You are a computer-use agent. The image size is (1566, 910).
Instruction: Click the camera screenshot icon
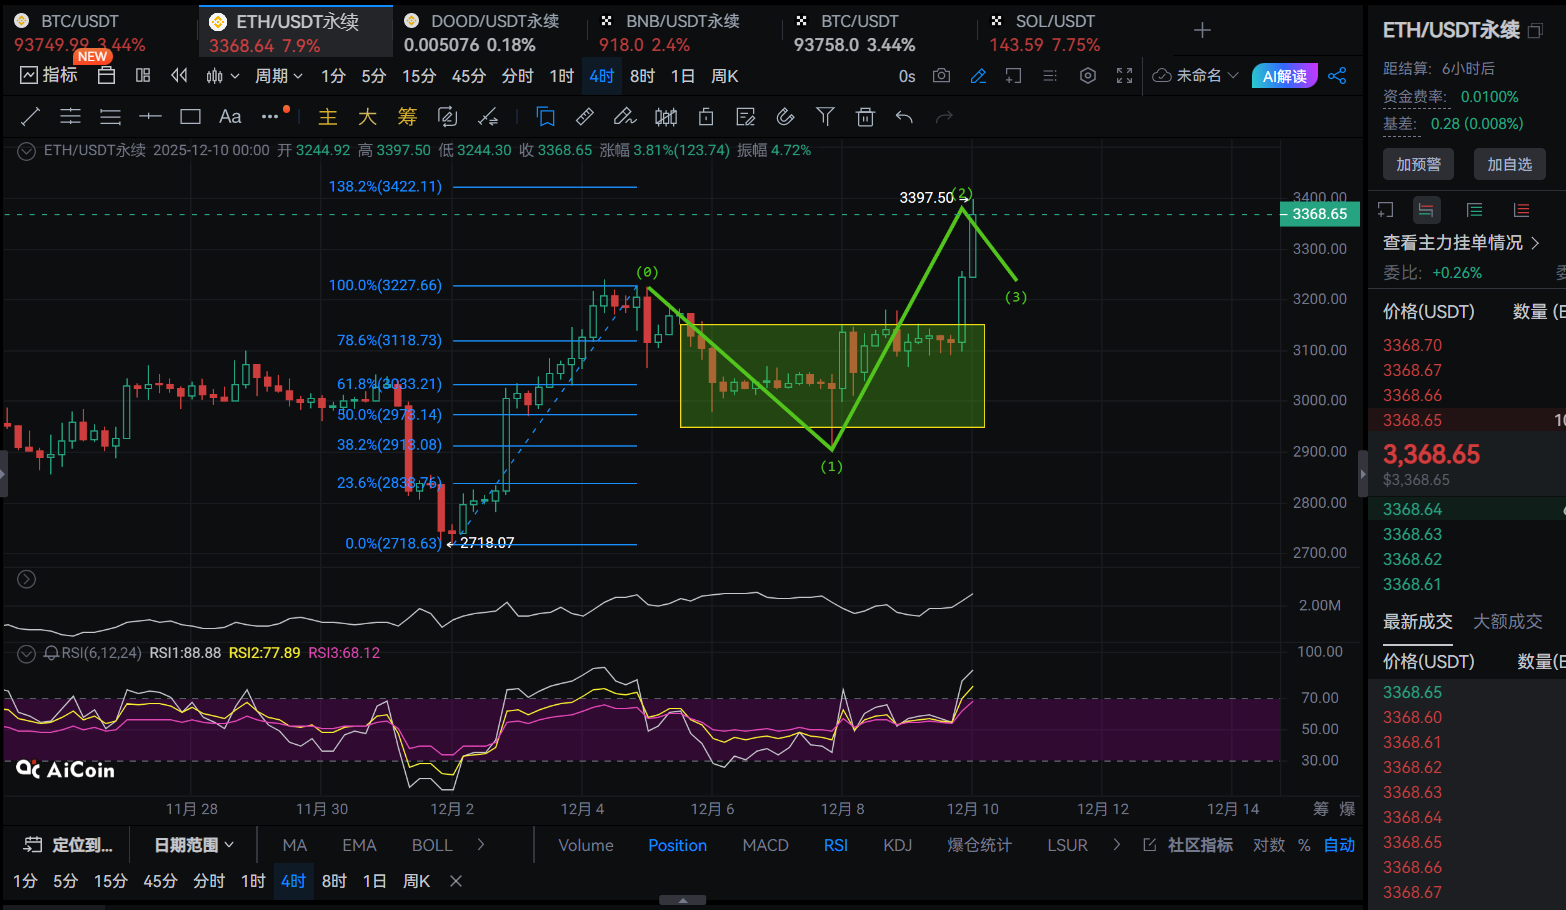point(941,76)
